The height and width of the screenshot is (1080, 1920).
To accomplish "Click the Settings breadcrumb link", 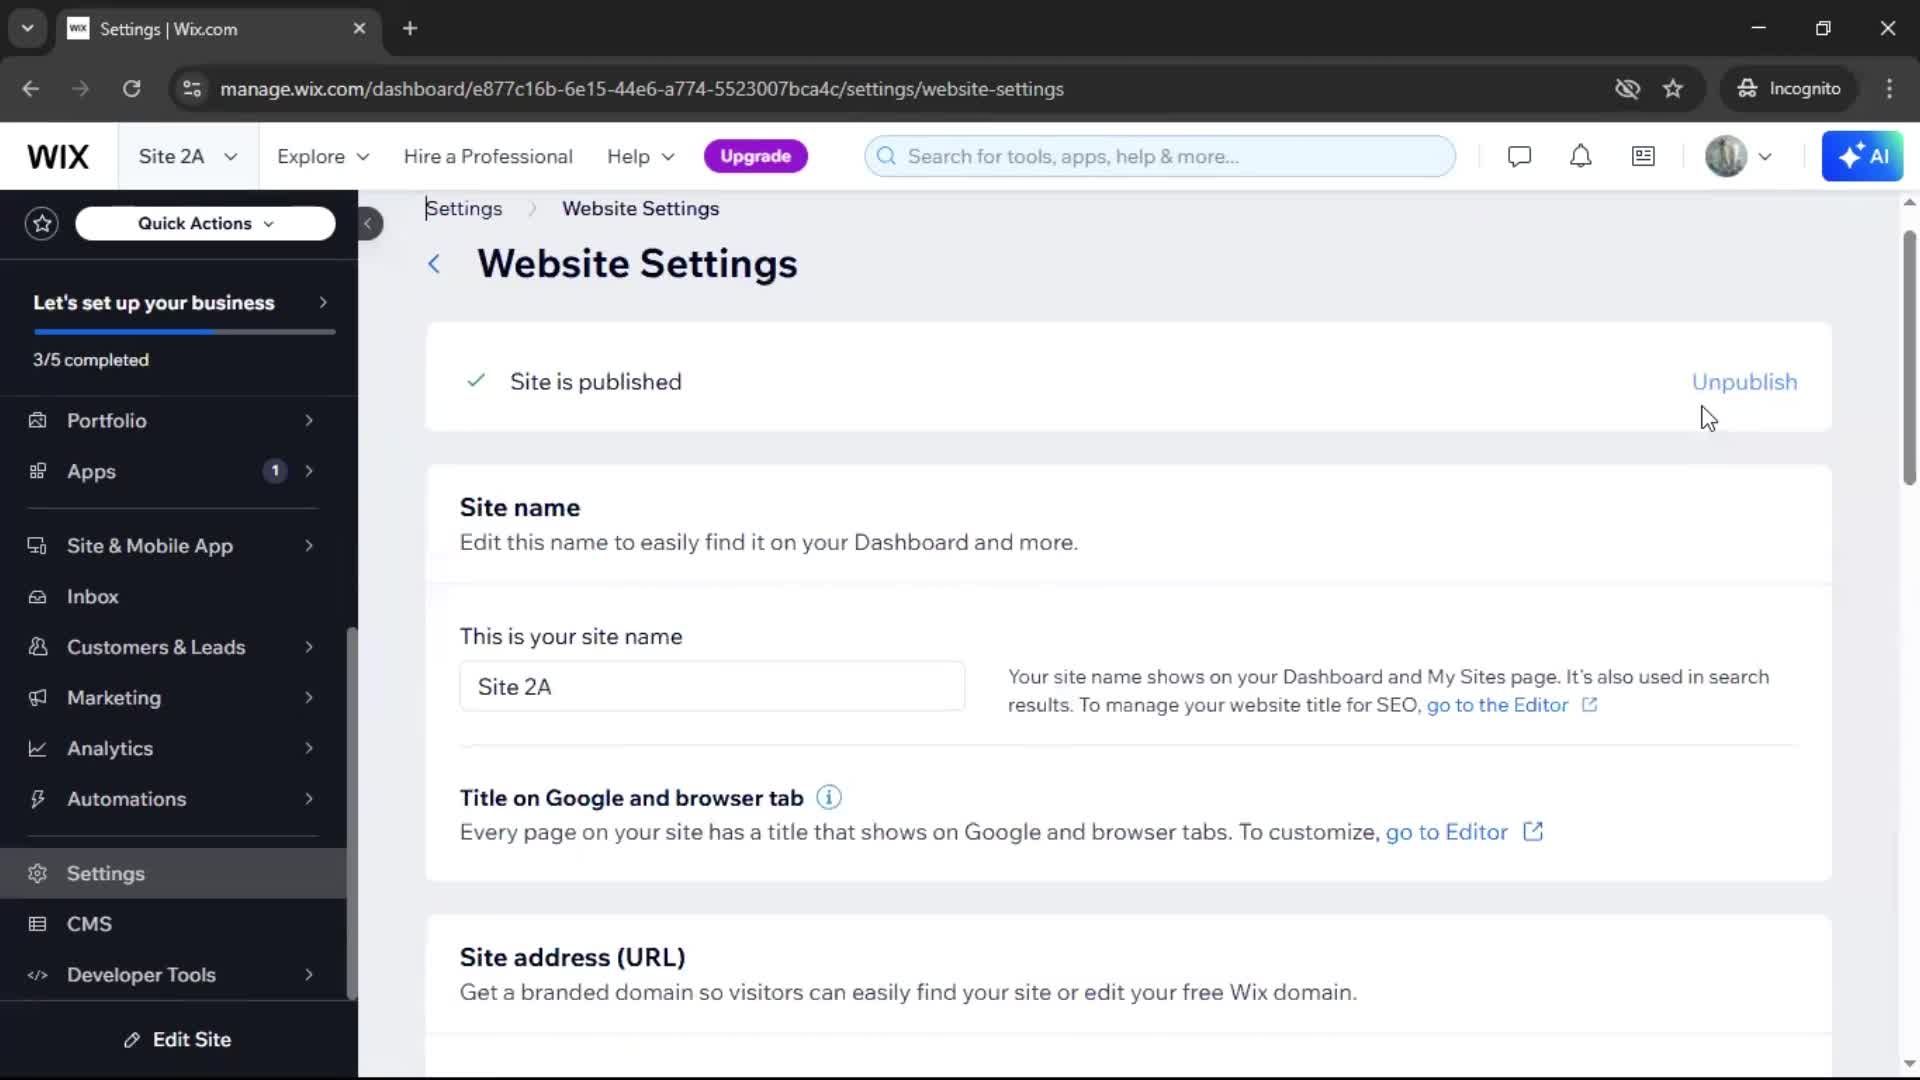I will tap(464, 209).
